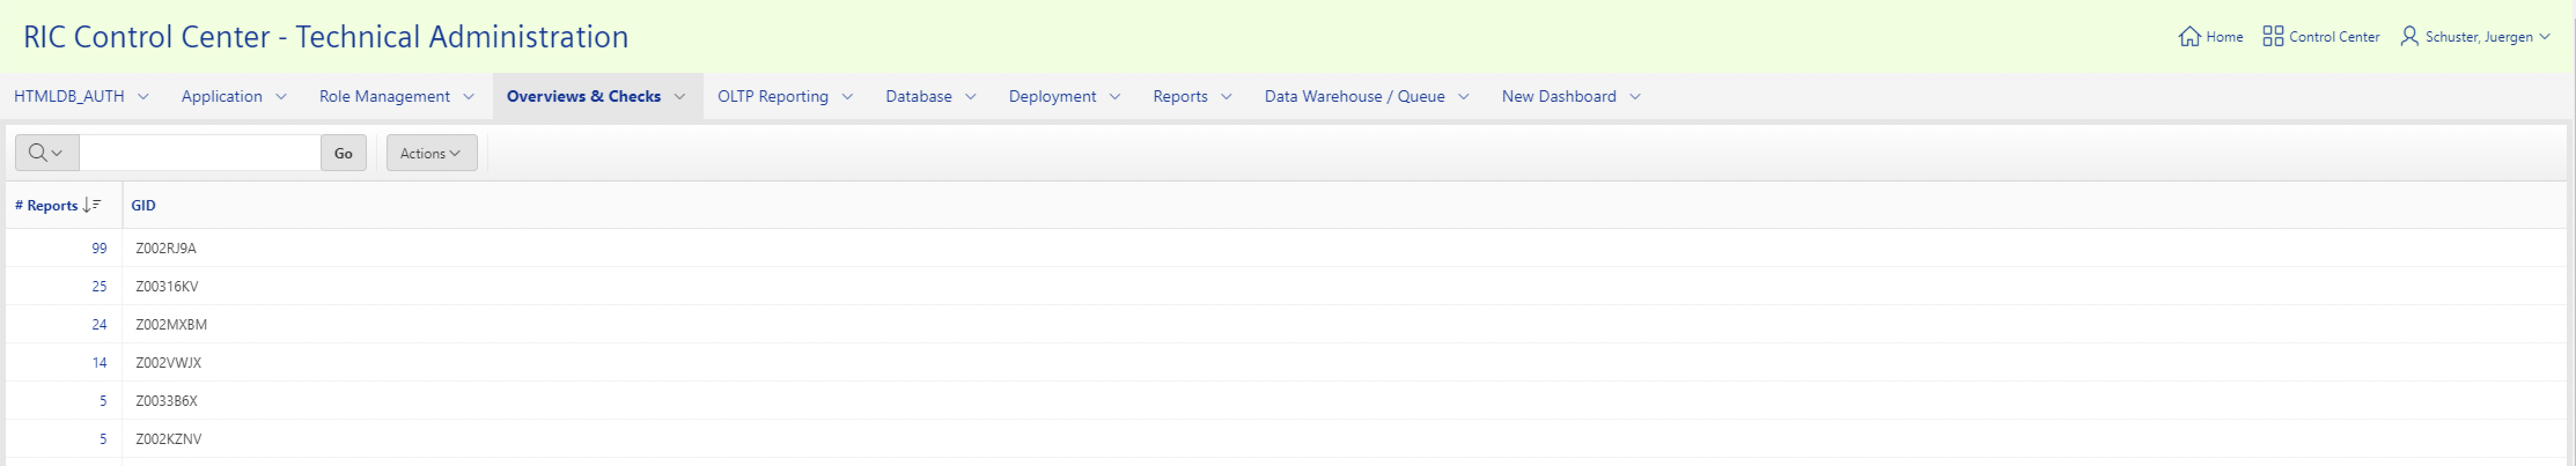This screenshot has width=2576, height=466.
Task: Open the 14 reports count link
Action: pos(99,362)
